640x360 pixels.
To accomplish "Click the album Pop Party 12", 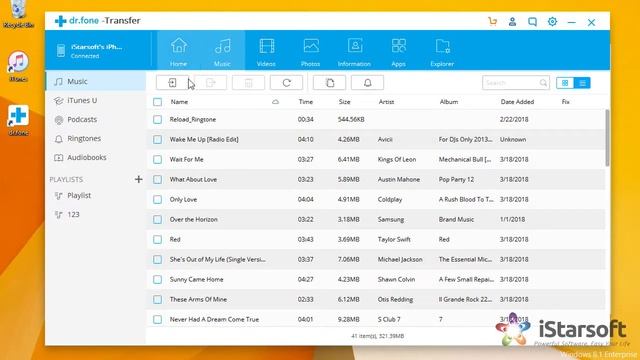I will pos(456,180).
